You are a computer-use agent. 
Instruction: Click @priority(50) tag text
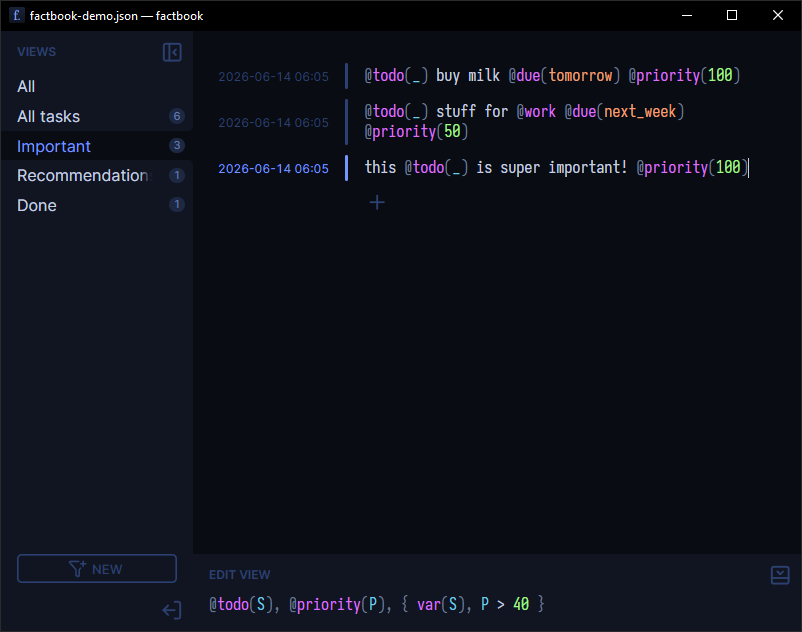[416, 132]
